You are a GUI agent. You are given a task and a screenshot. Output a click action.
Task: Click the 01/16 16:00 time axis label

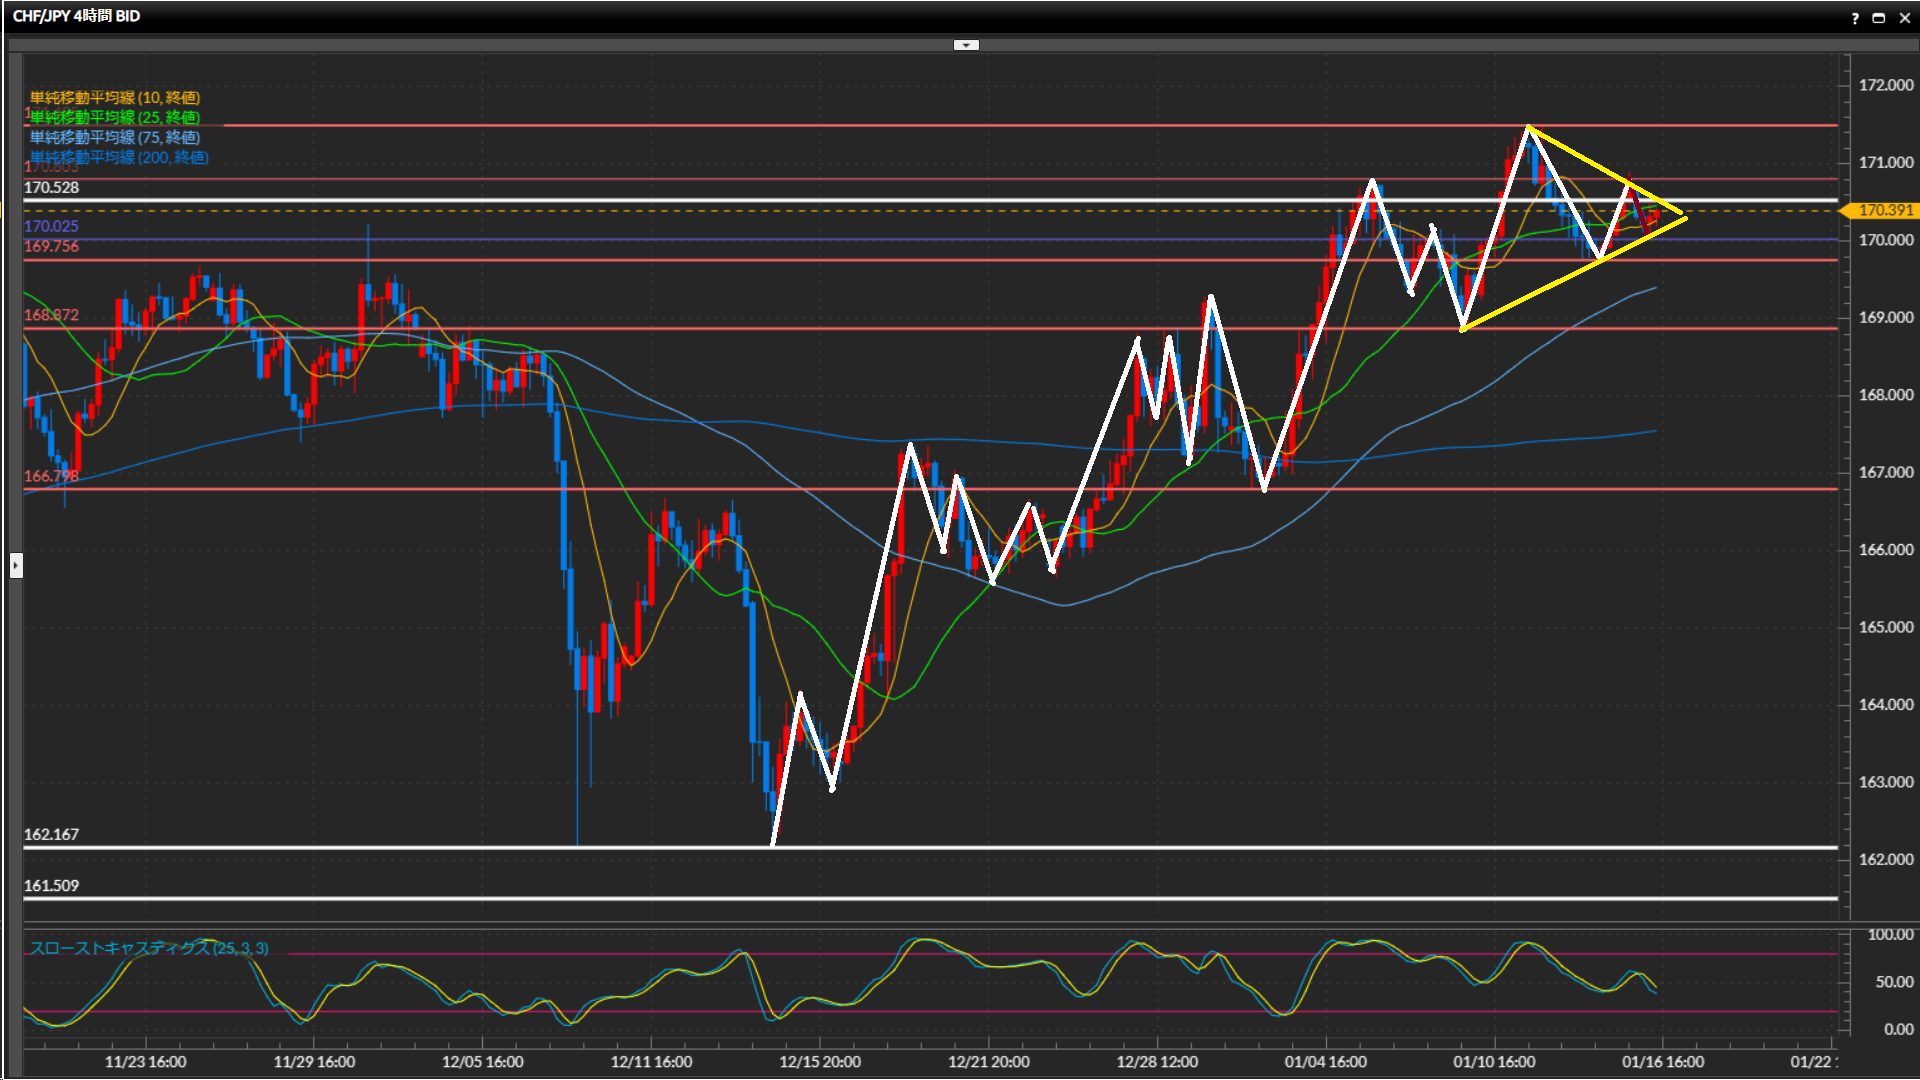[x=1662, y=1062]
